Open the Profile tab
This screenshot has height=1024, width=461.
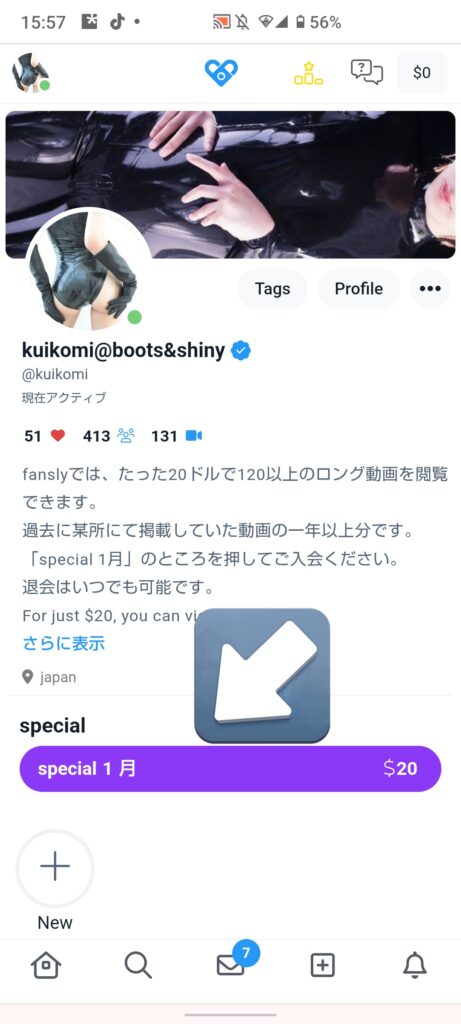coord(358,289)
